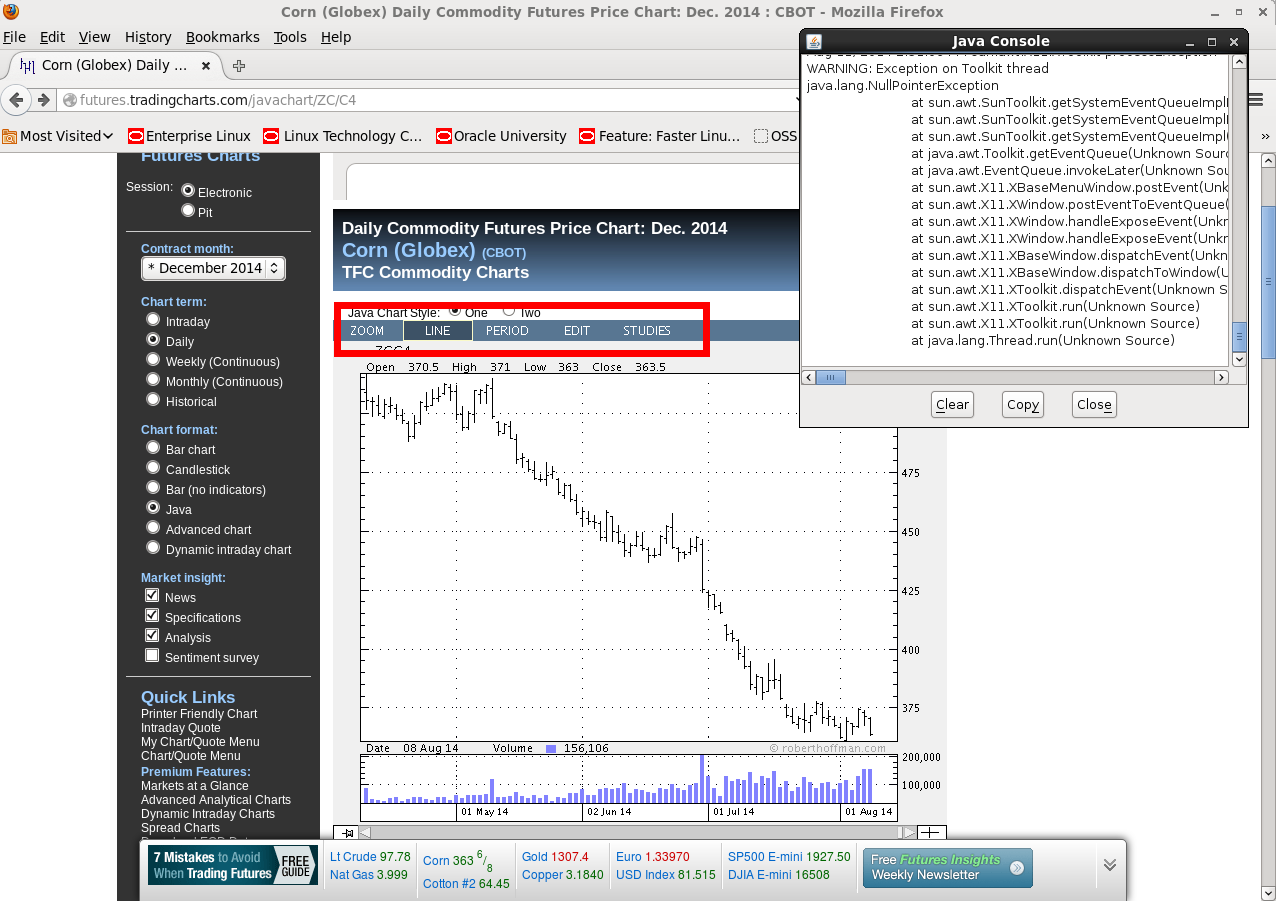Click the chart scroll-to-start icon below volume

pos(347,832)
